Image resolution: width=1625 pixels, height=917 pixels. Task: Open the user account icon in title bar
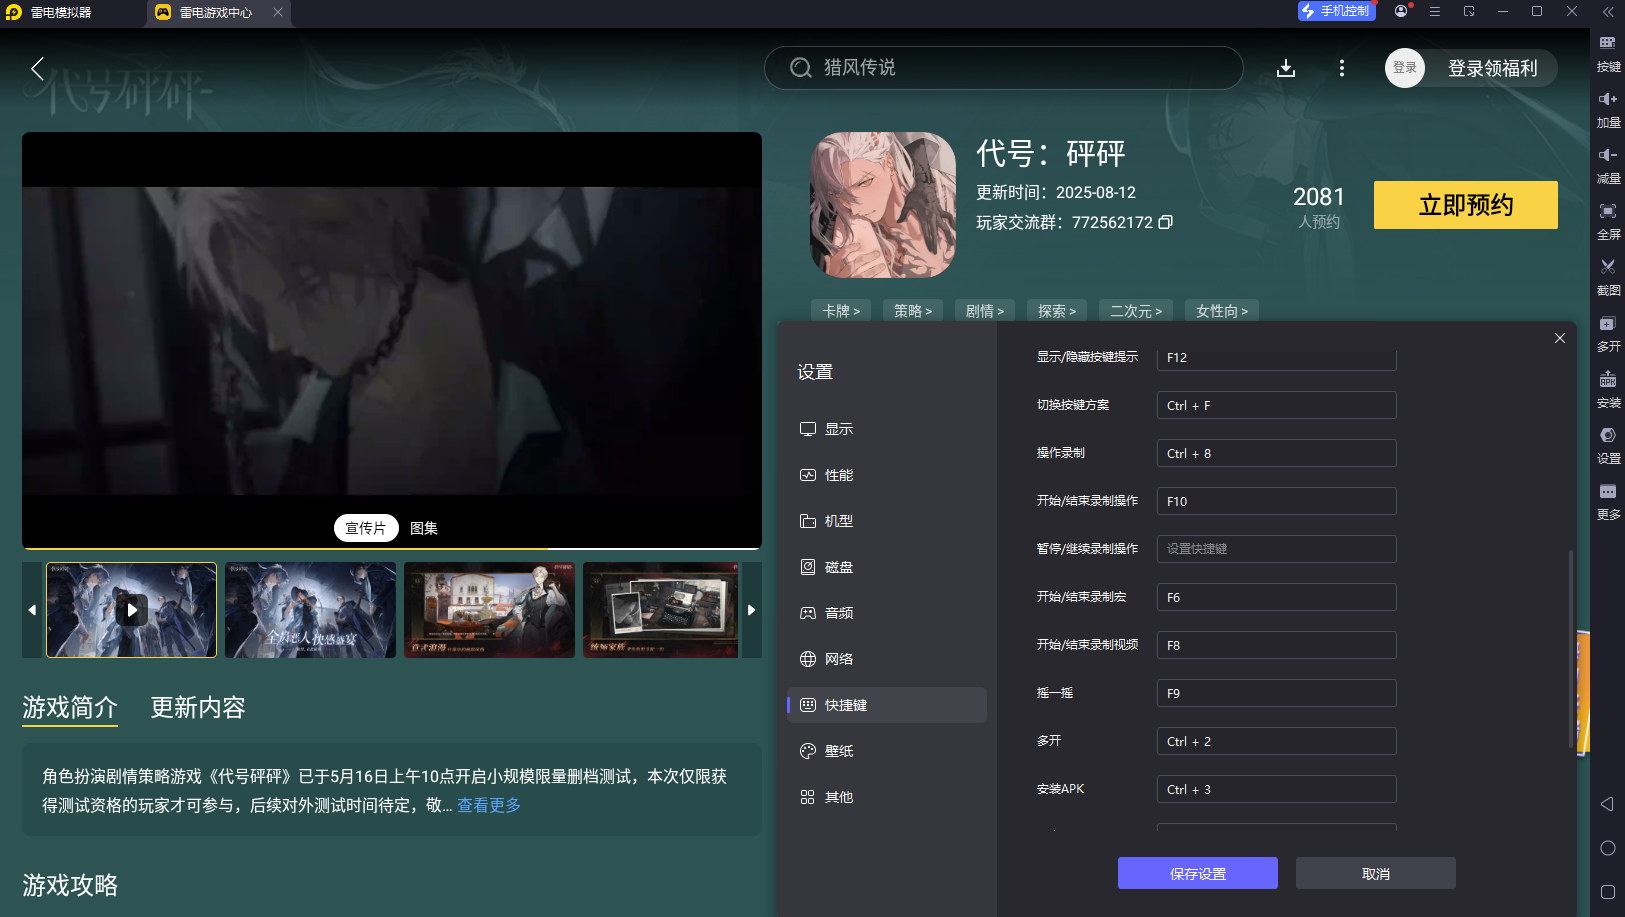(x=1401, y=11)
